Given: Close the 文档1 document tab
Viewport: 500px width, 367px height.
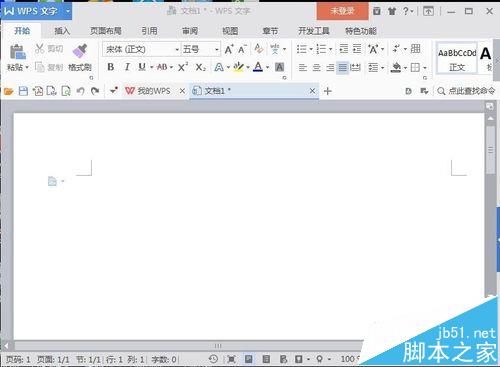Looking at the screenshot, I should pyautogui.click(x=312, y=91).
